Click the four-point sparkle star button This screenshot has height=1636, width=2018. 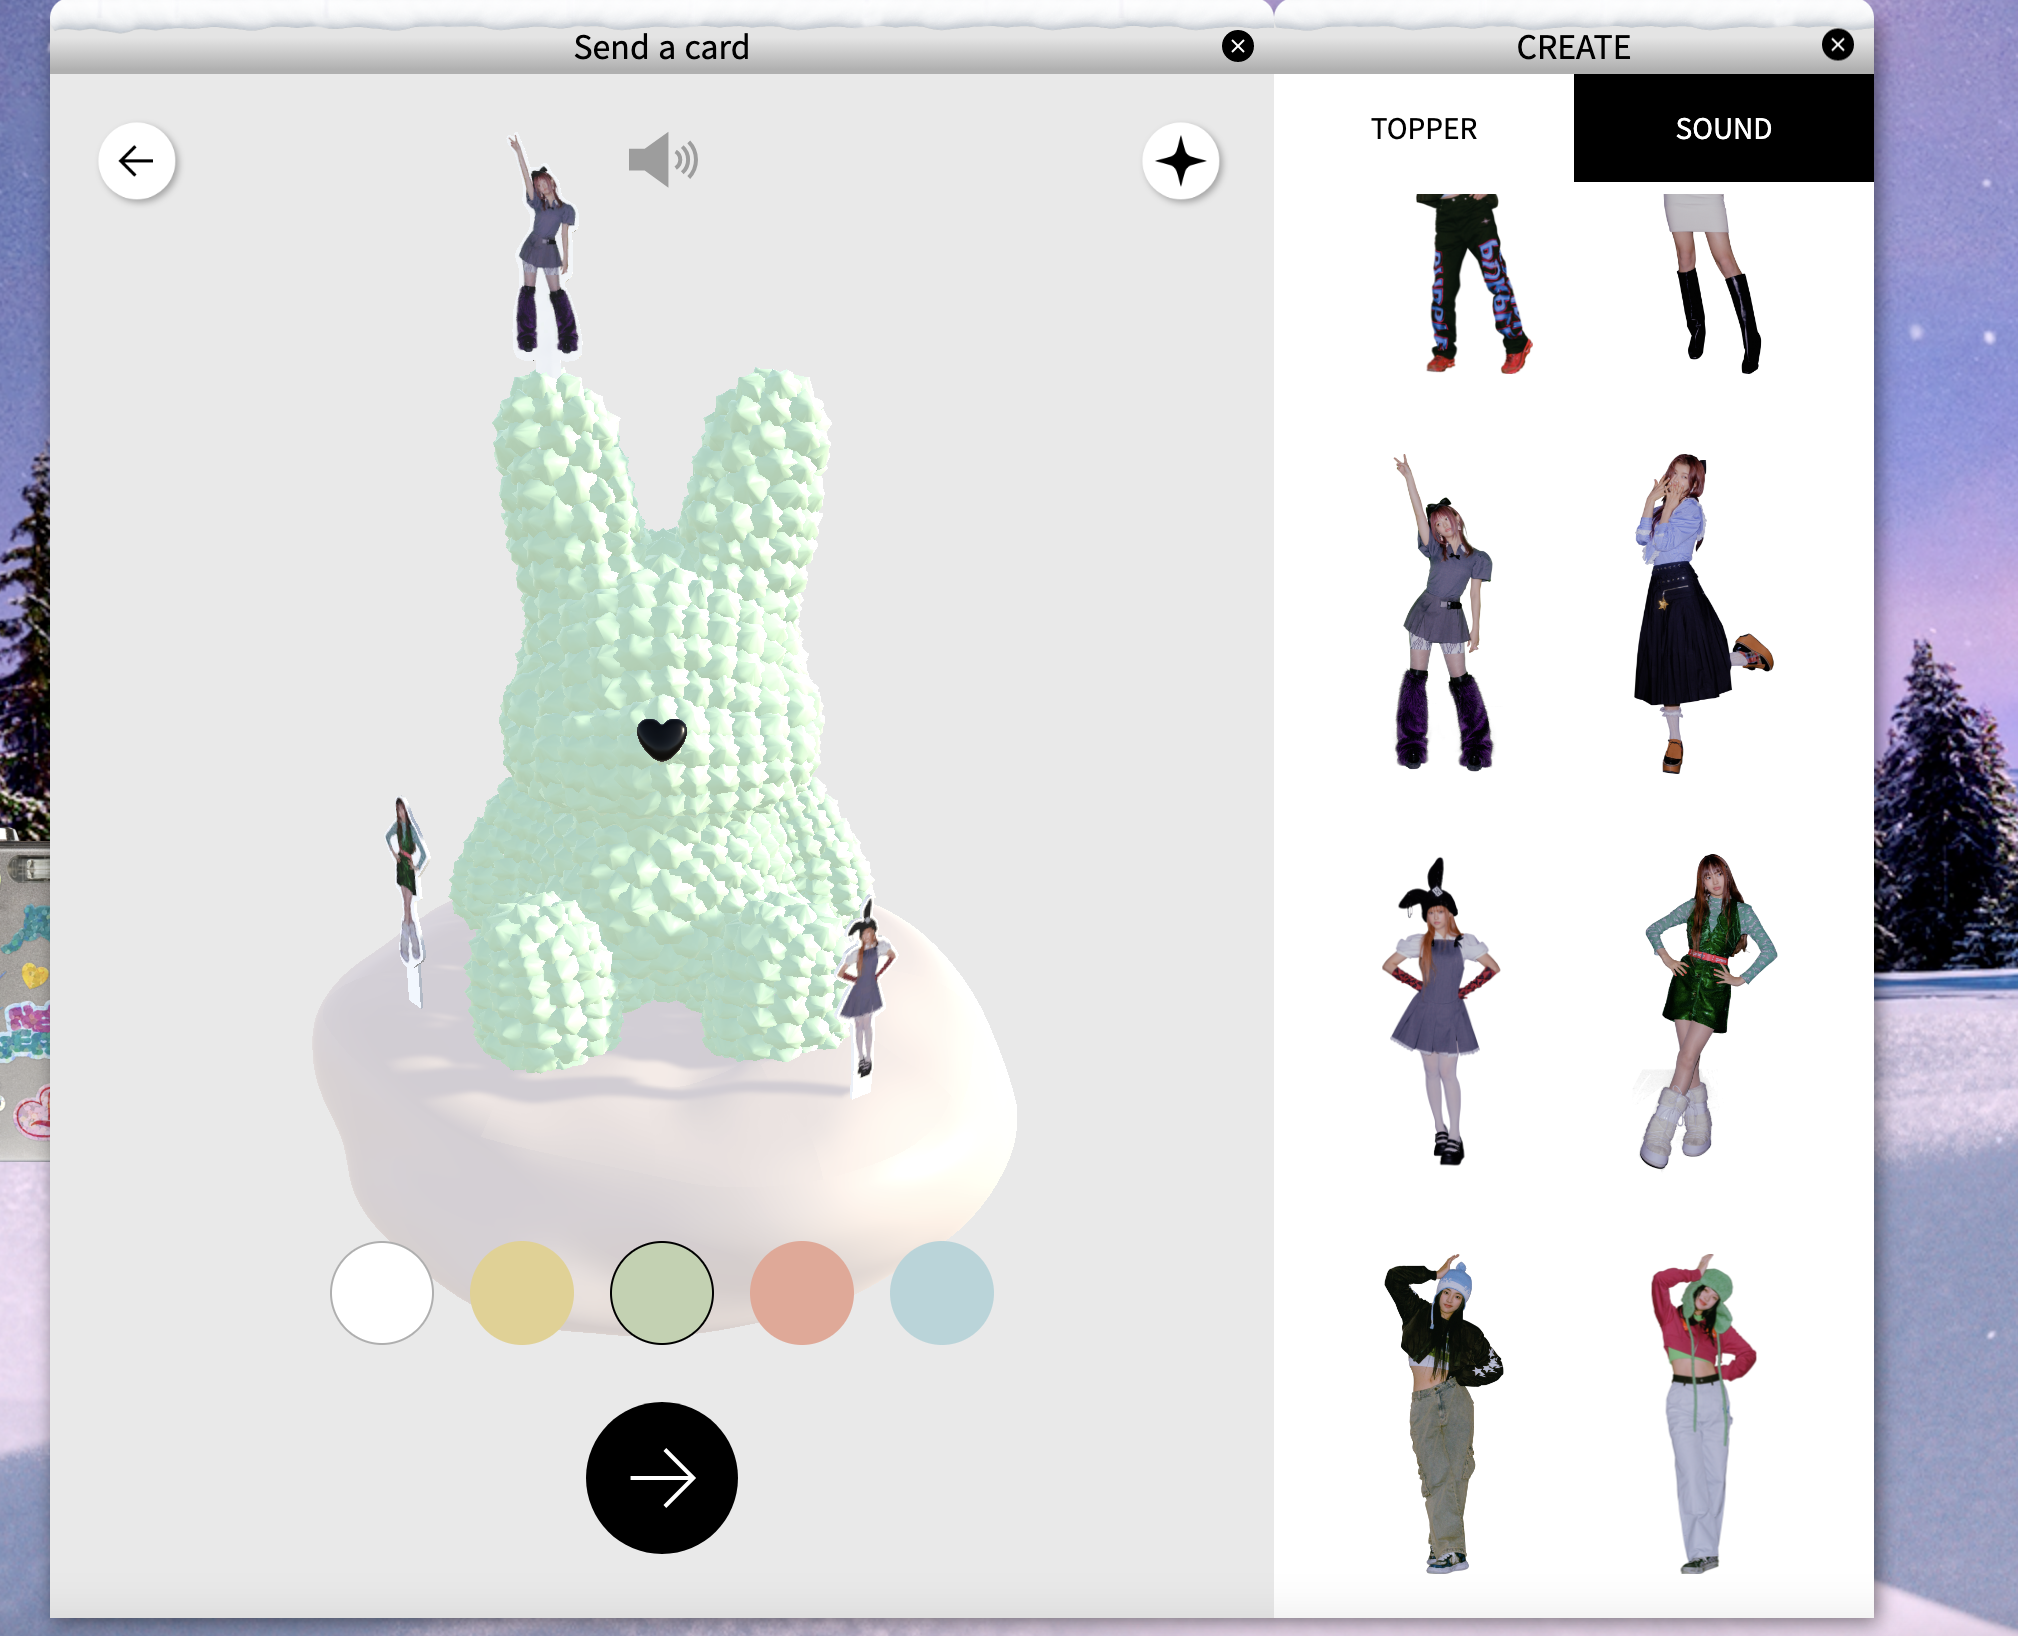1180,161
